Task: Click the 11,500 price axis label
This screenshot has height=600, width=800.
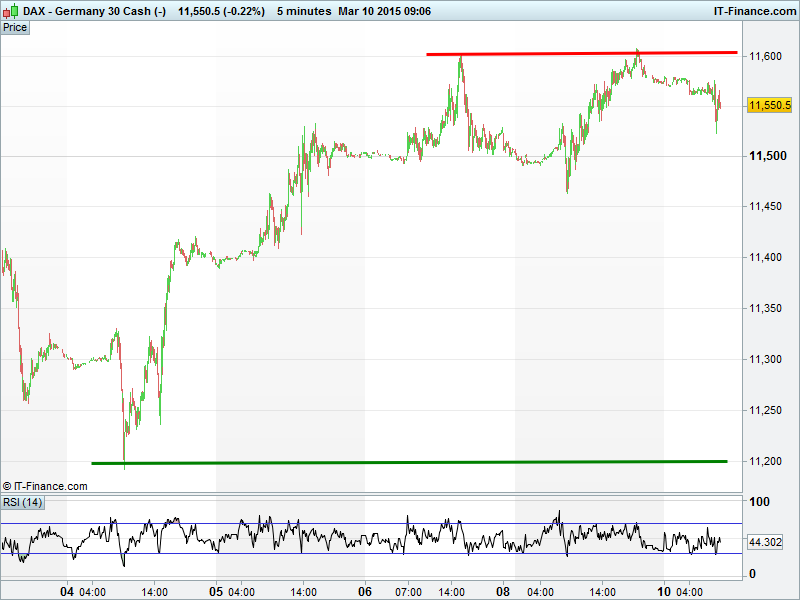Action: [766, 157]
